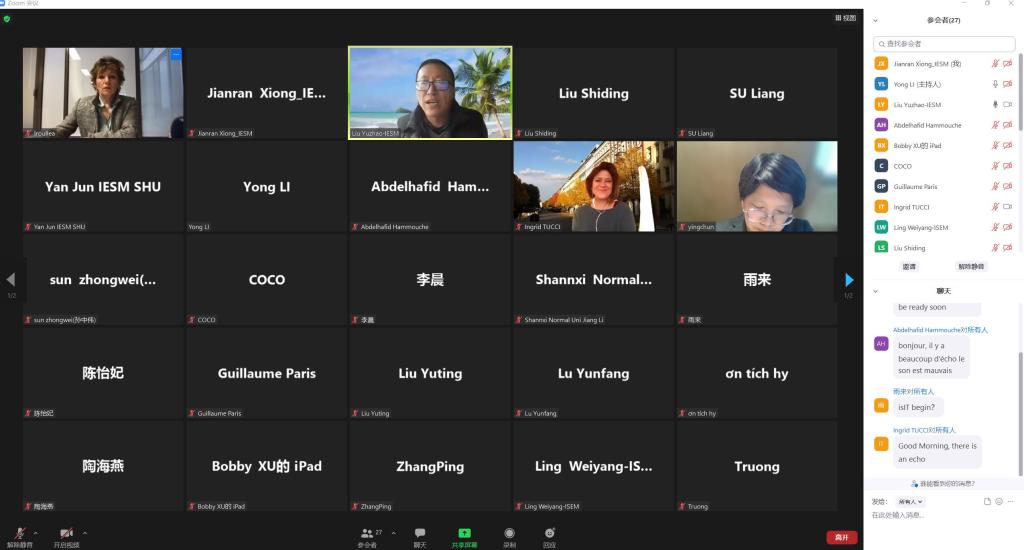The image size is (1024, 550).
Task: Start video with the 开启视频 toolbar button
Action: 66,534
